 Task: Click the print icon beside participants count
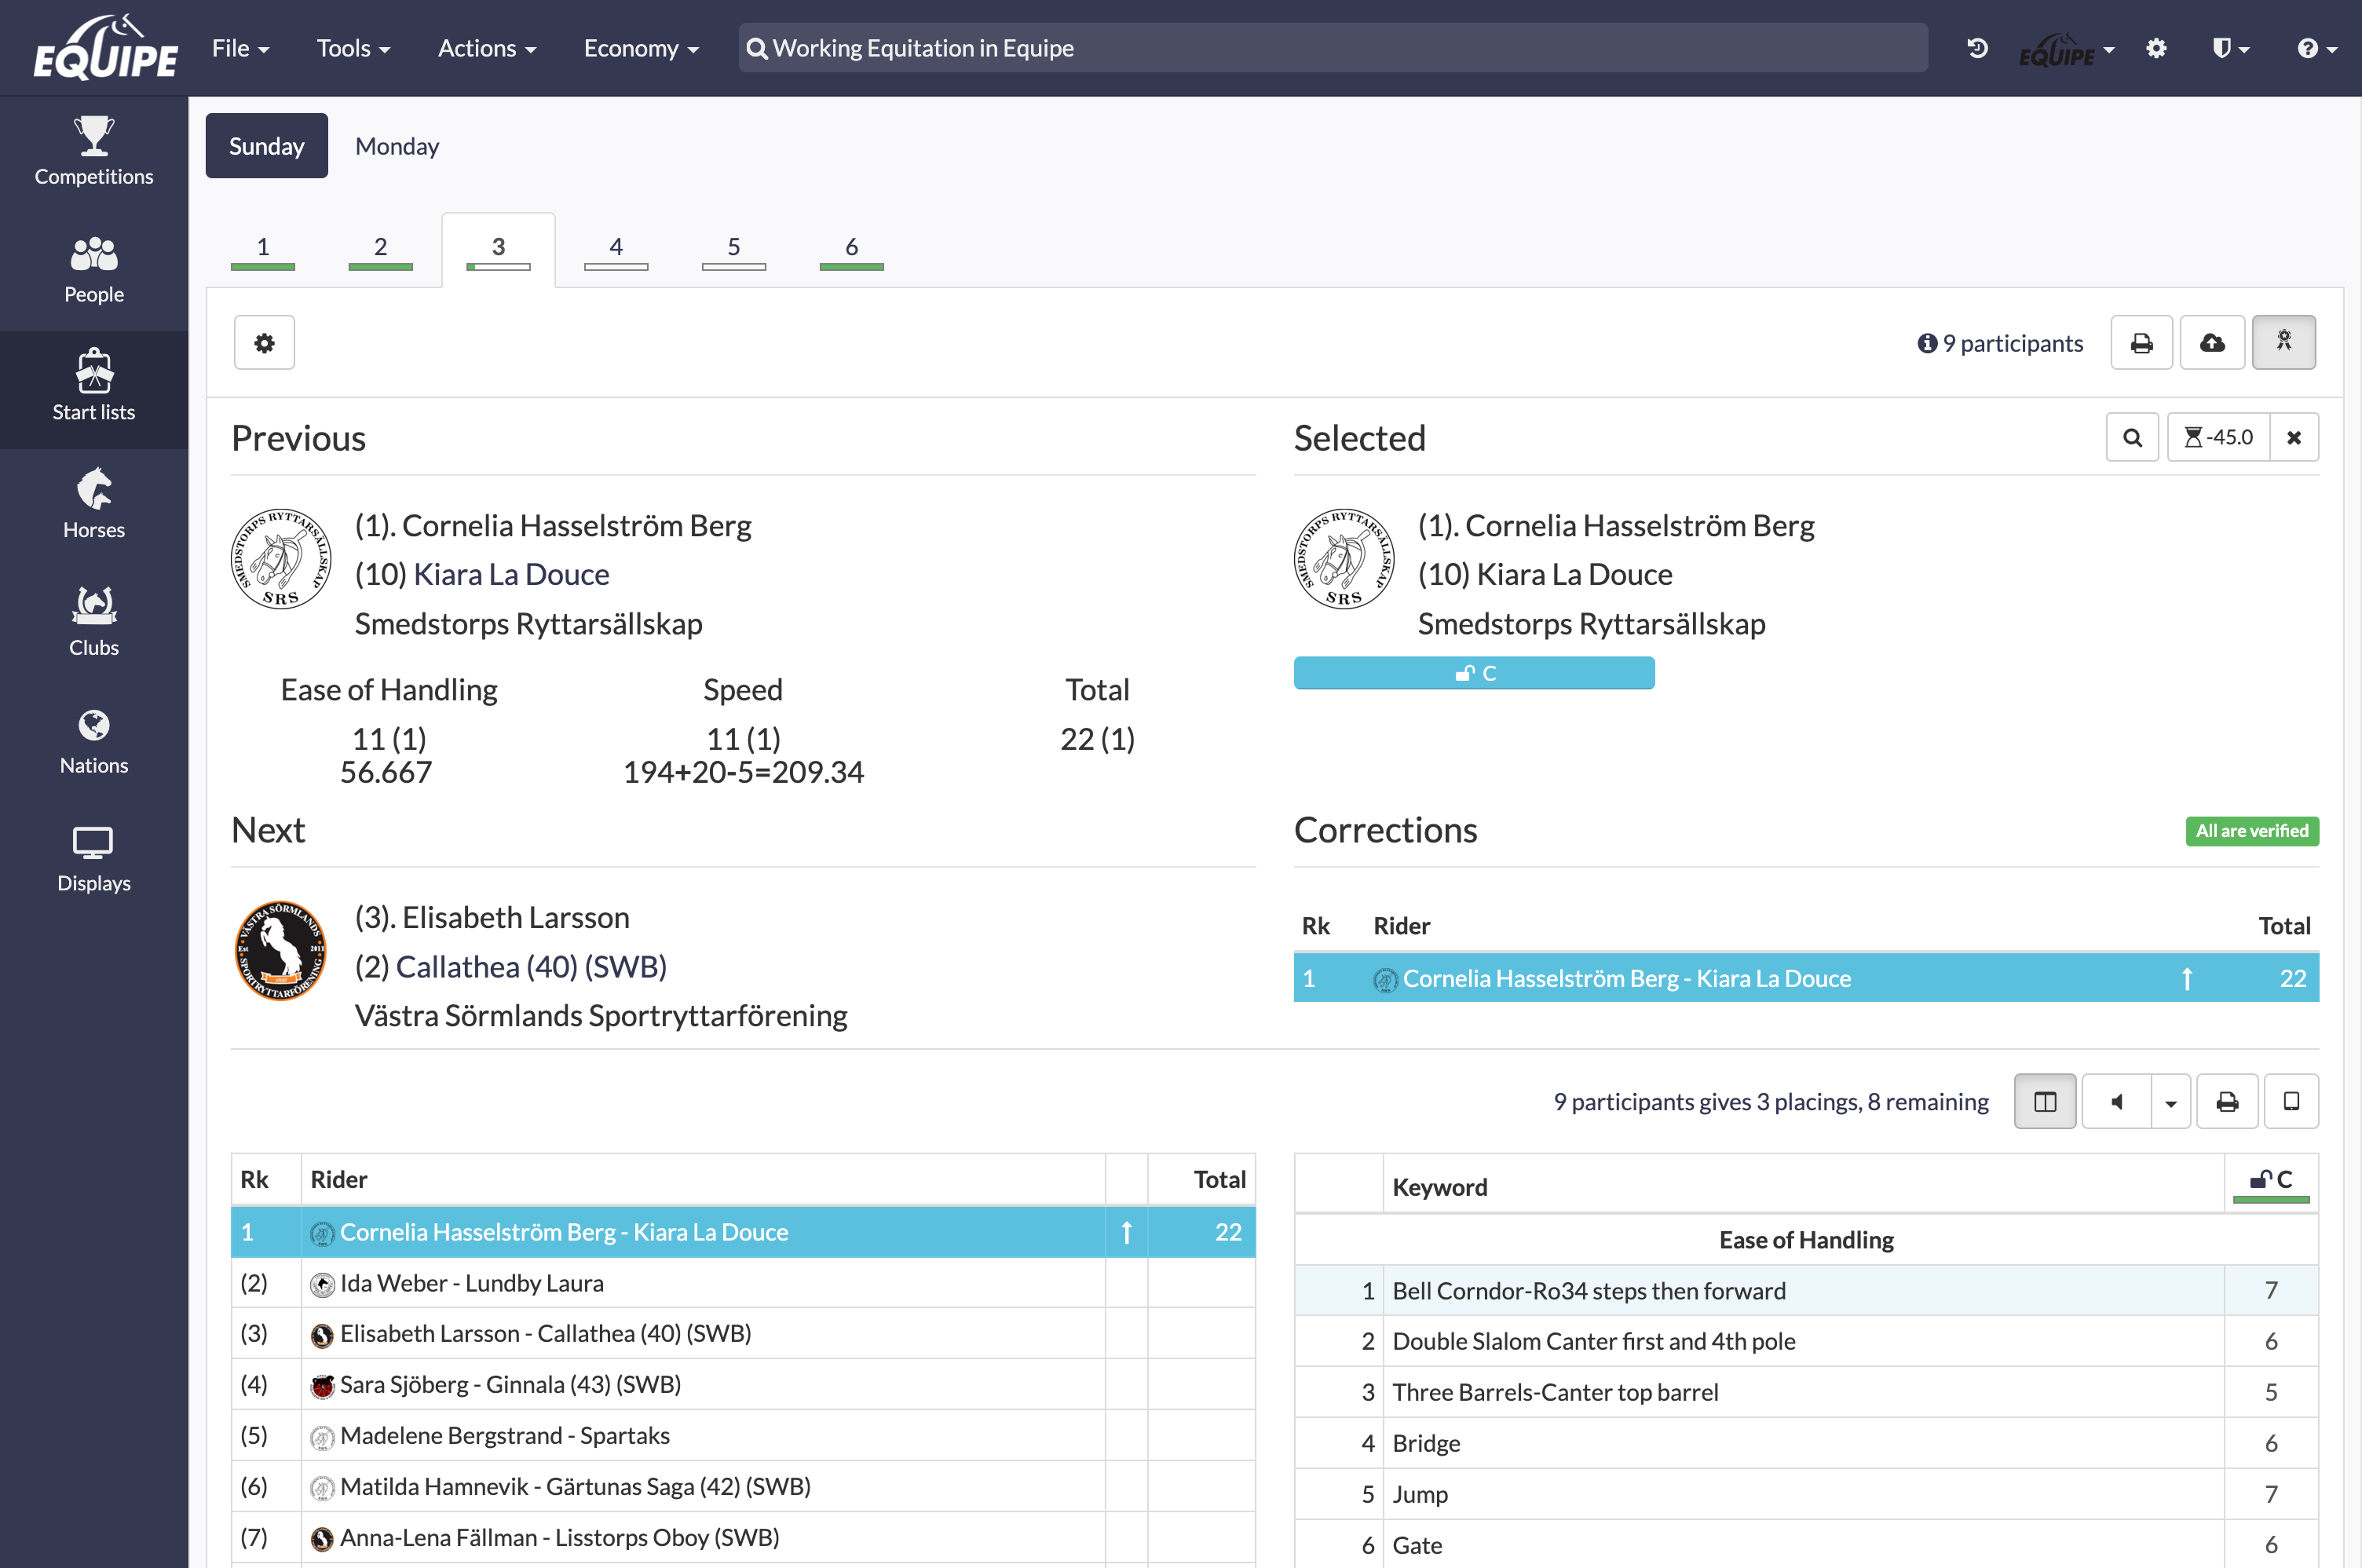point(2141,343)
